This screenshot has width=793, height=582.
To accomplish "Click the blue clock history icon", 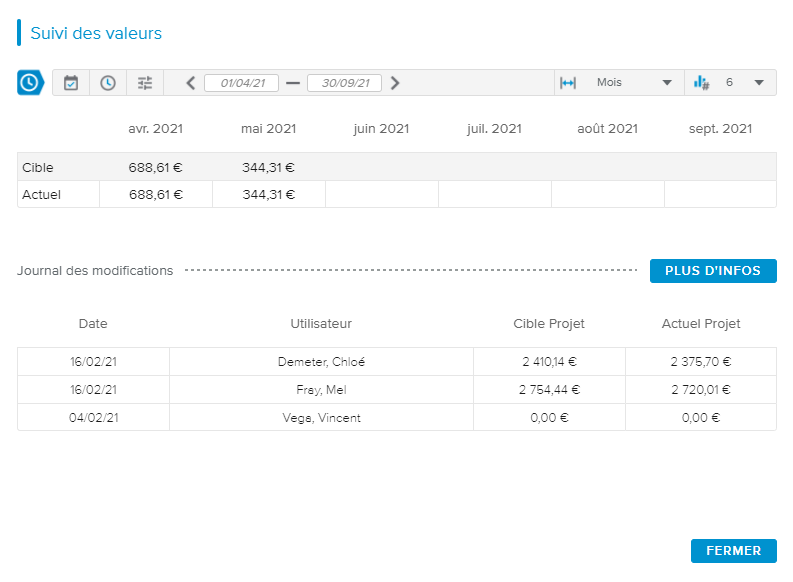I will coord(30,83).
